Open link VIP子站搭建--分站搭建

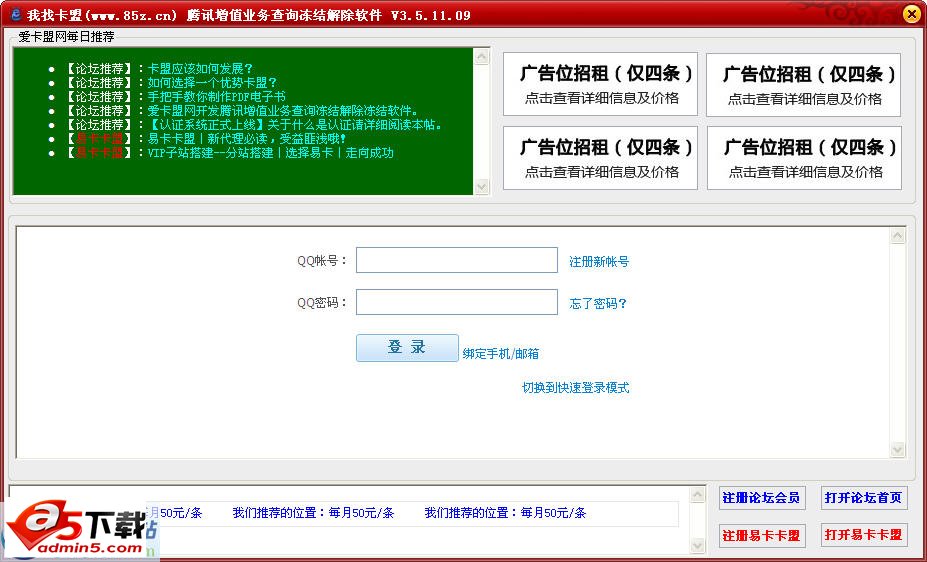270,153
